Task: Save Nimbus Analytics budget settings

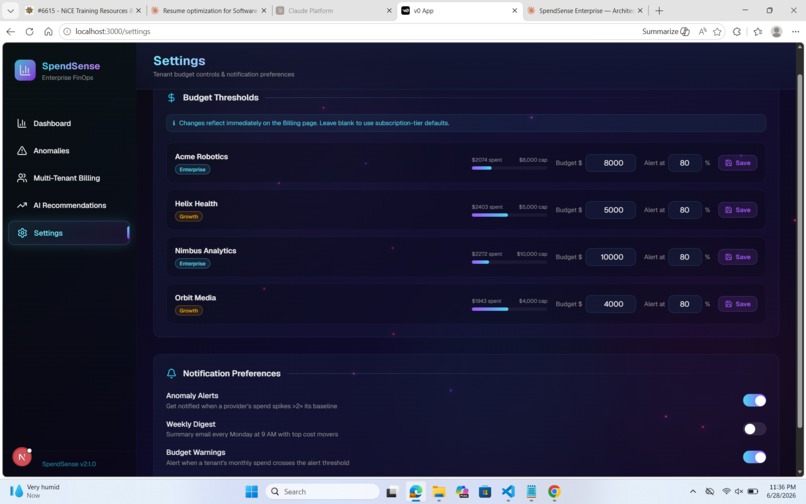Action: [737, 257]
